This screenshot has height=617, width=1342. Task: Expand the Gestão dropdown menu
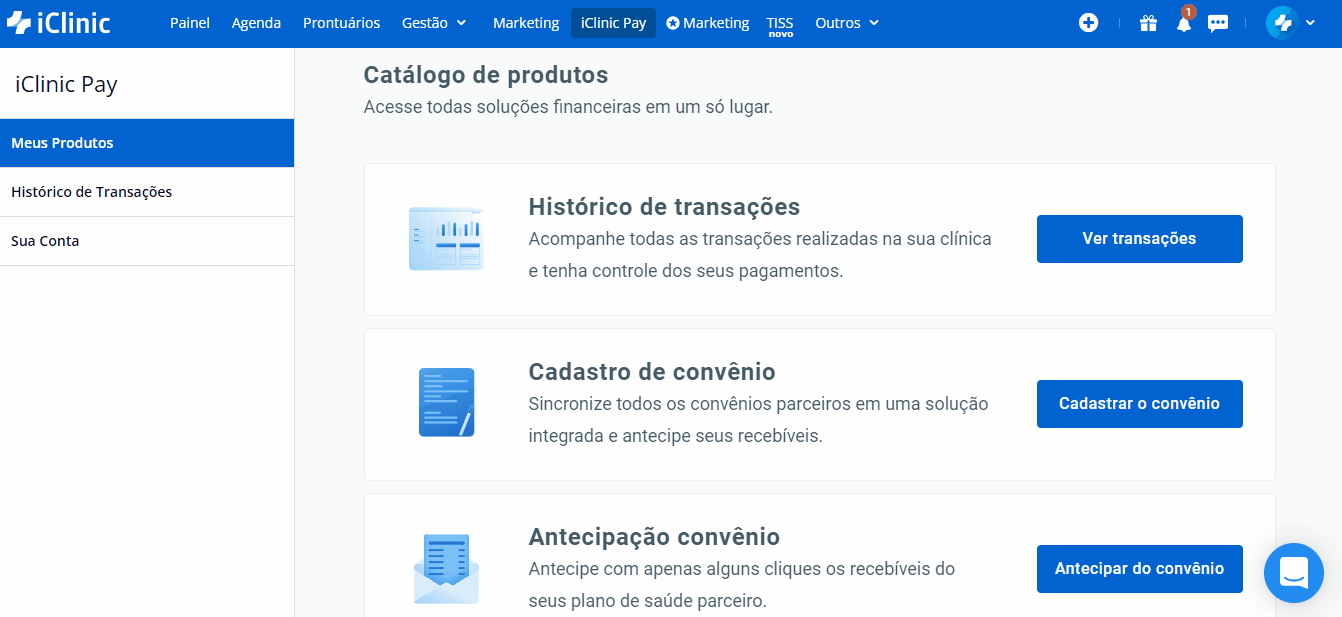(x=434, y=23)
